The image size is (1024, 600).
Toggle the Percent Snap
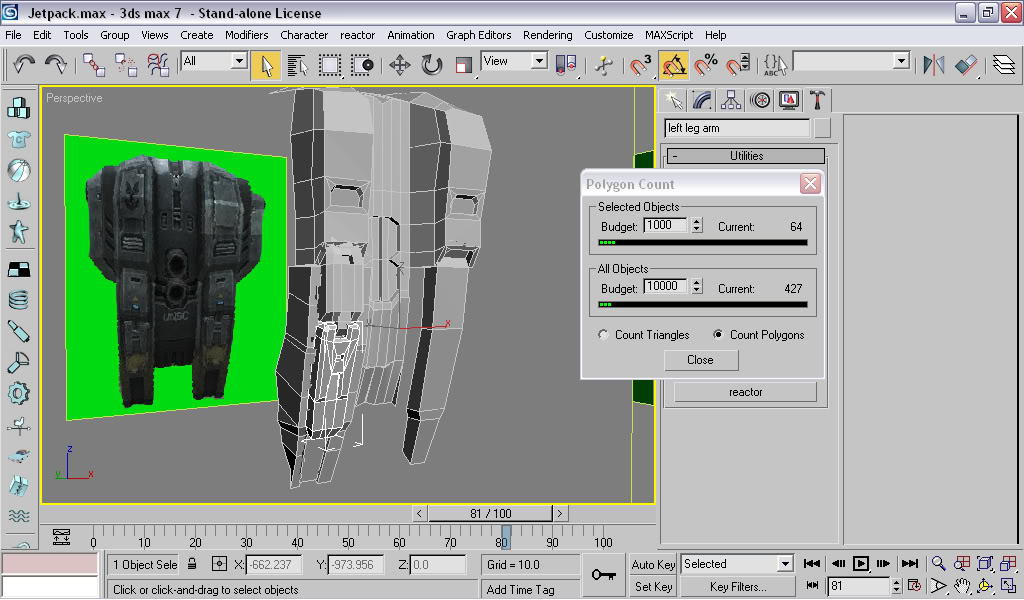click(706, 65)
